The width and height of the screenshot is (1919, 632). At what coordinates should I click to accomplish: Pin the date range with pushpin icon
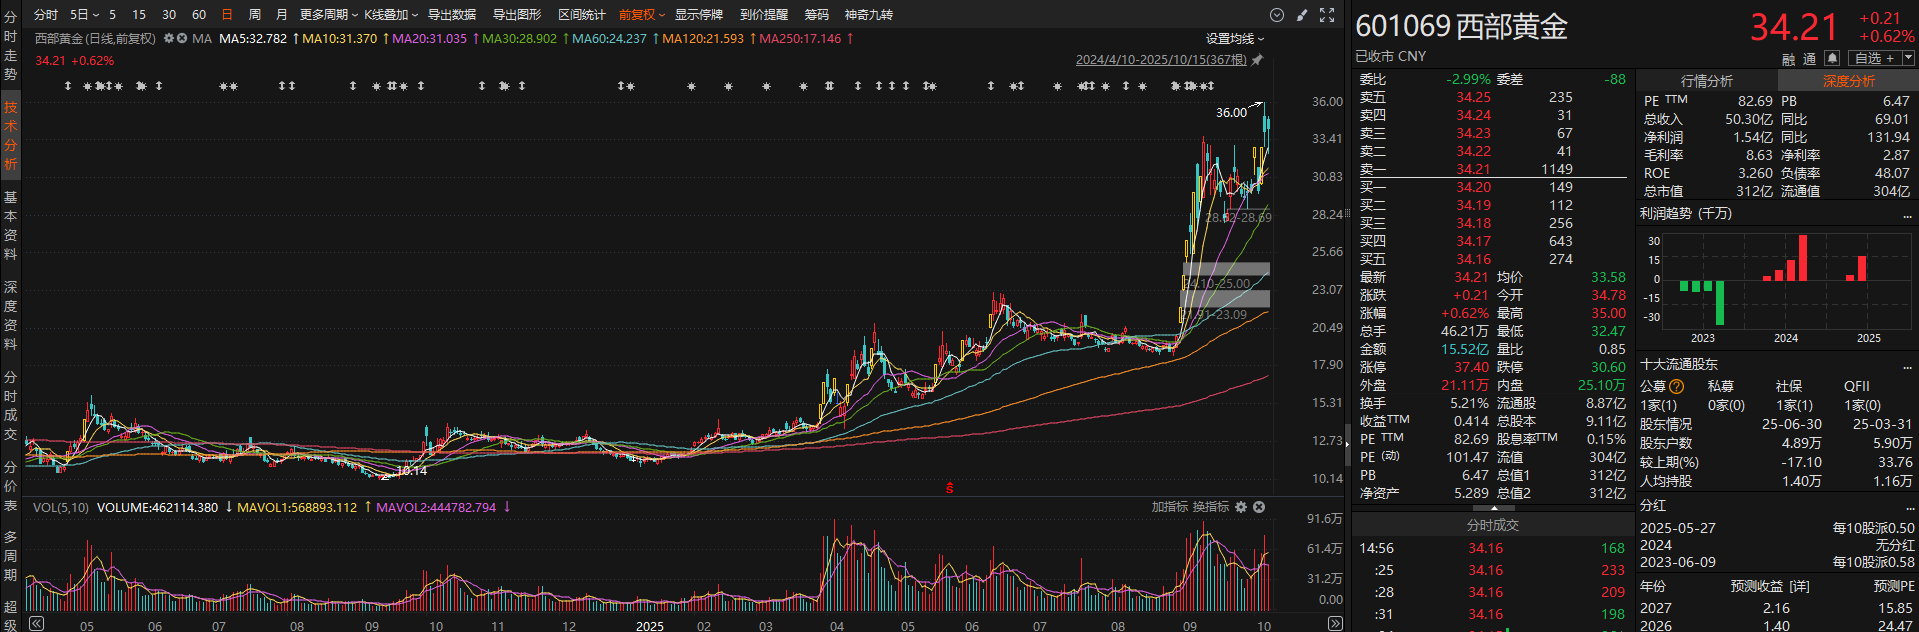(x=1258, y=60)
